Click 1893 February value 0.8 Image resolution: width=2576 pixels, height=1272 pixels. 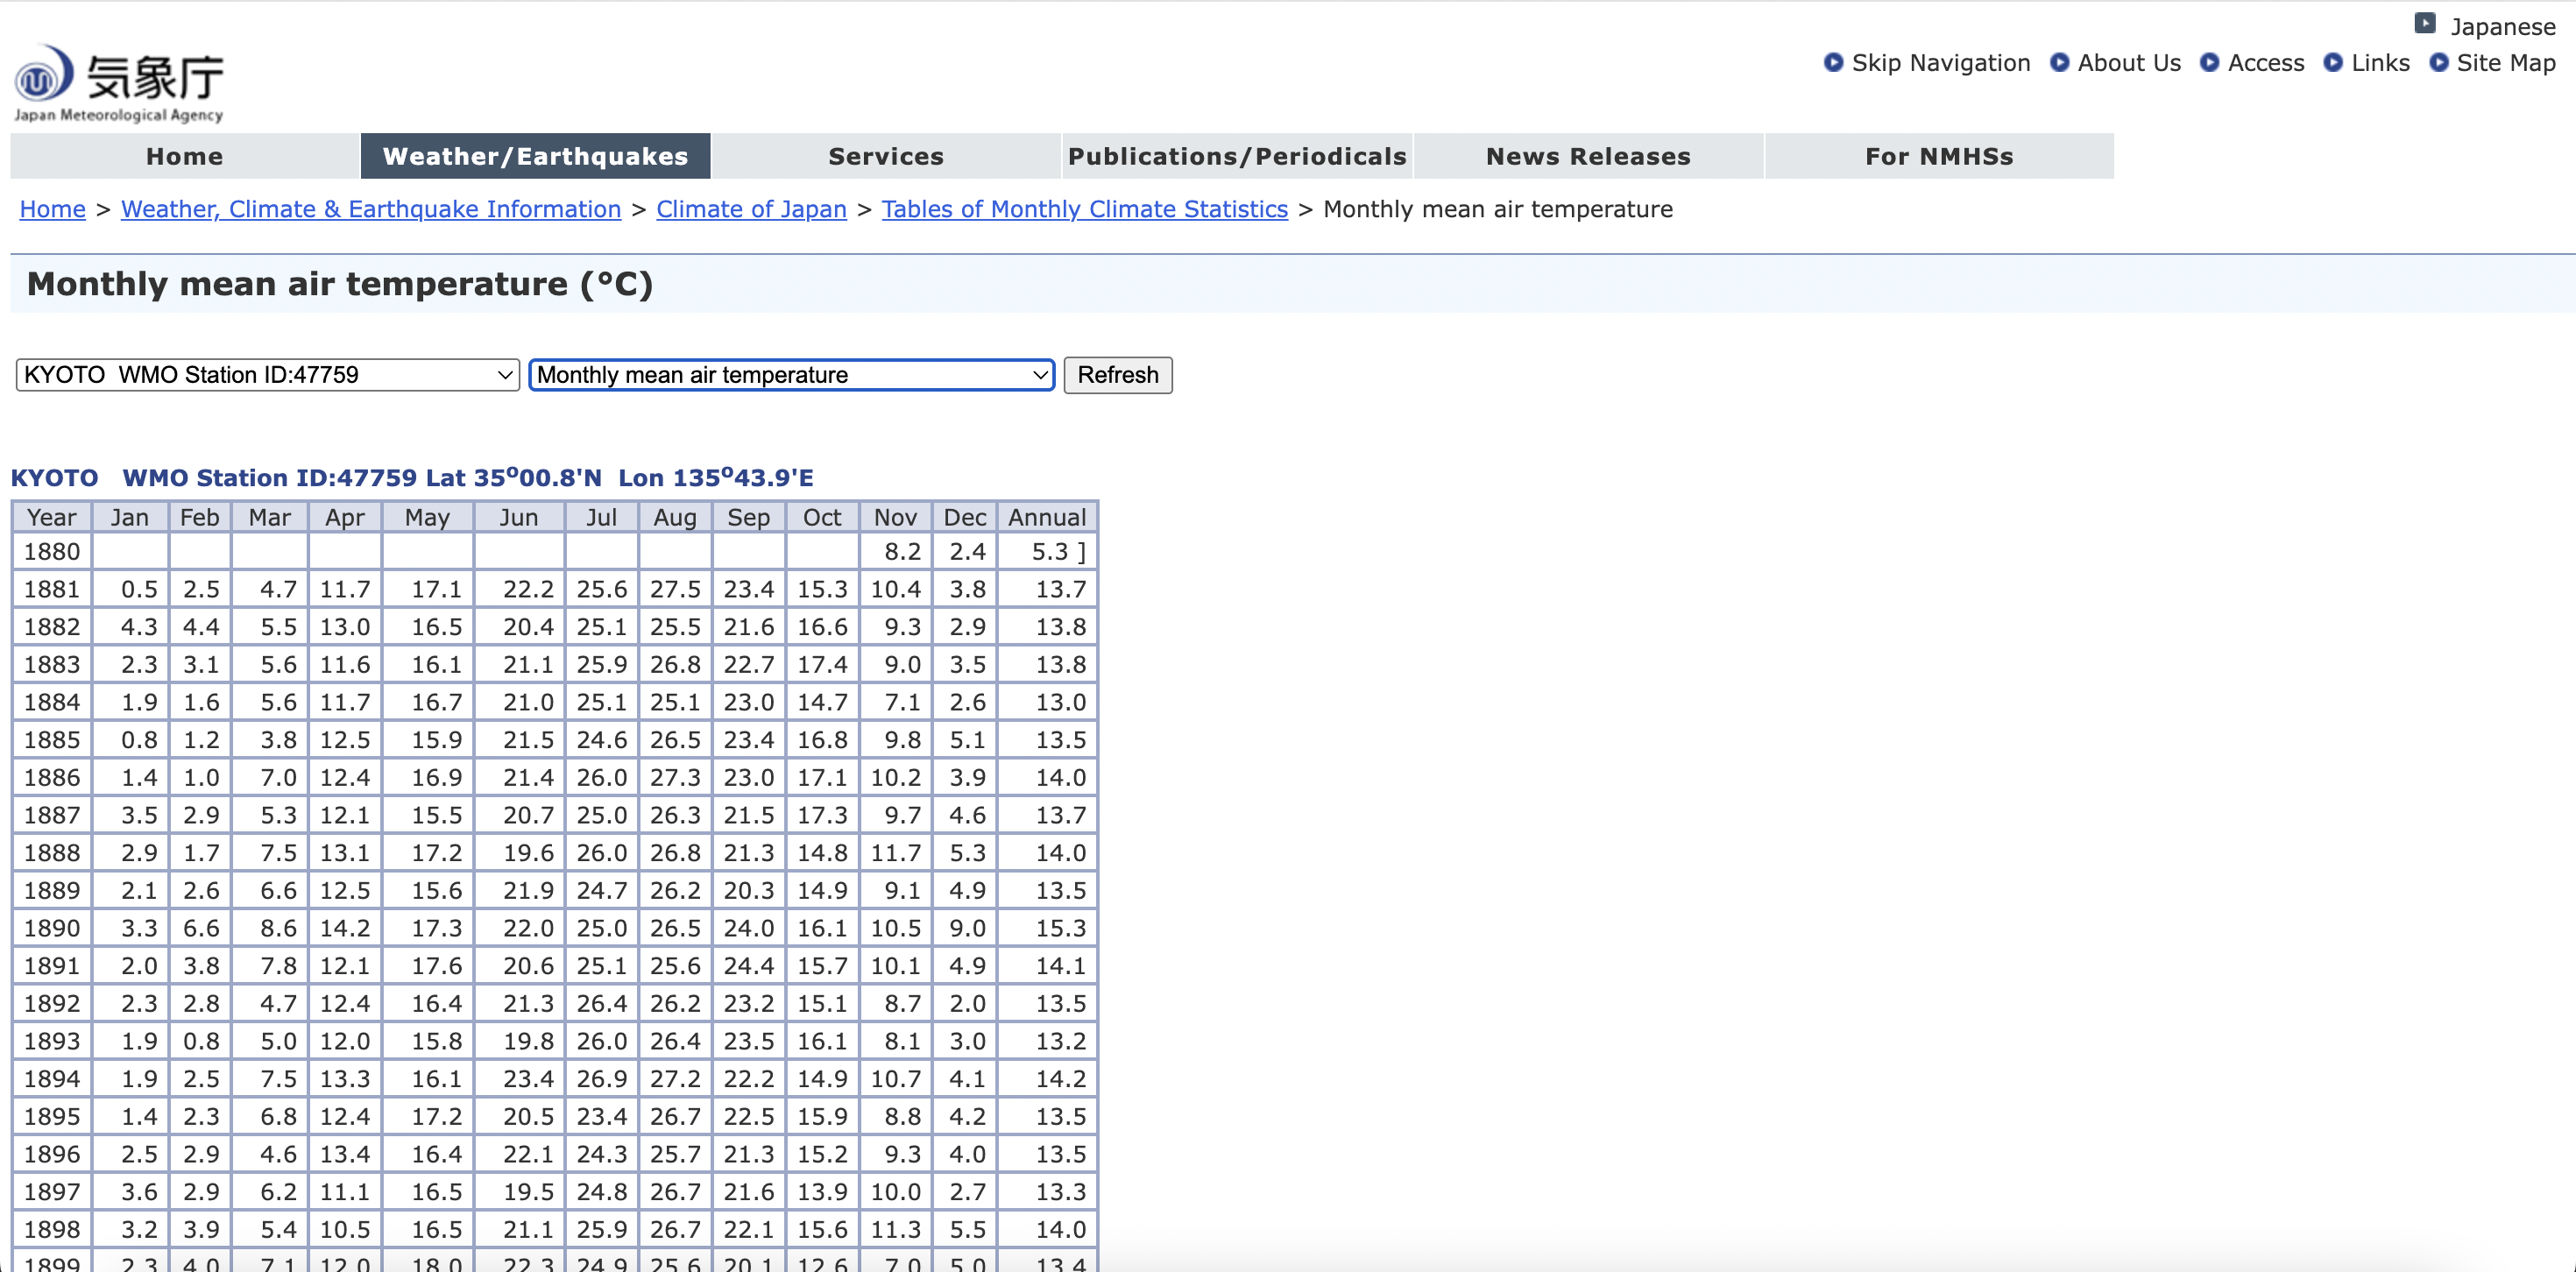pyautogui.click(x=201, y=1041)
